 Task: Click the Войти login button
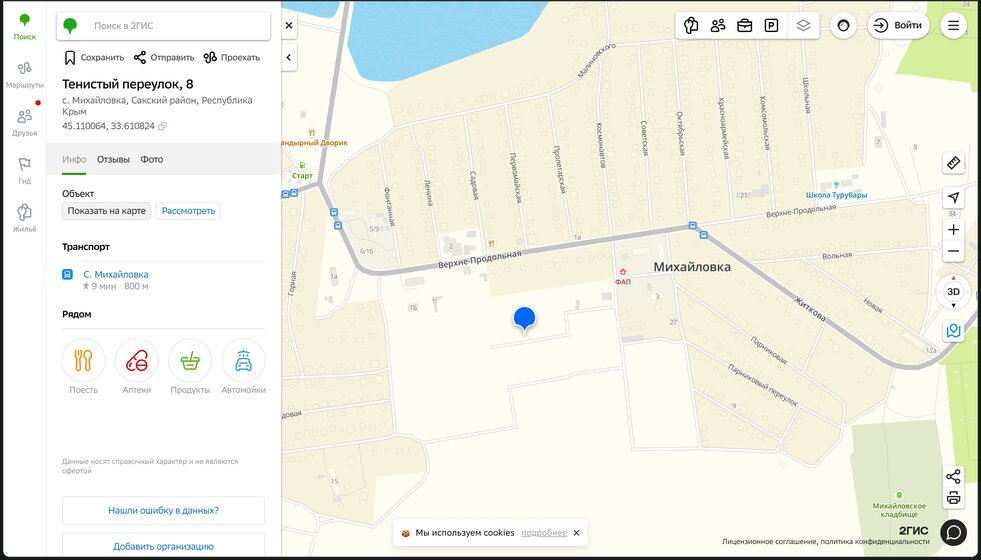click(x=898, y=26)
